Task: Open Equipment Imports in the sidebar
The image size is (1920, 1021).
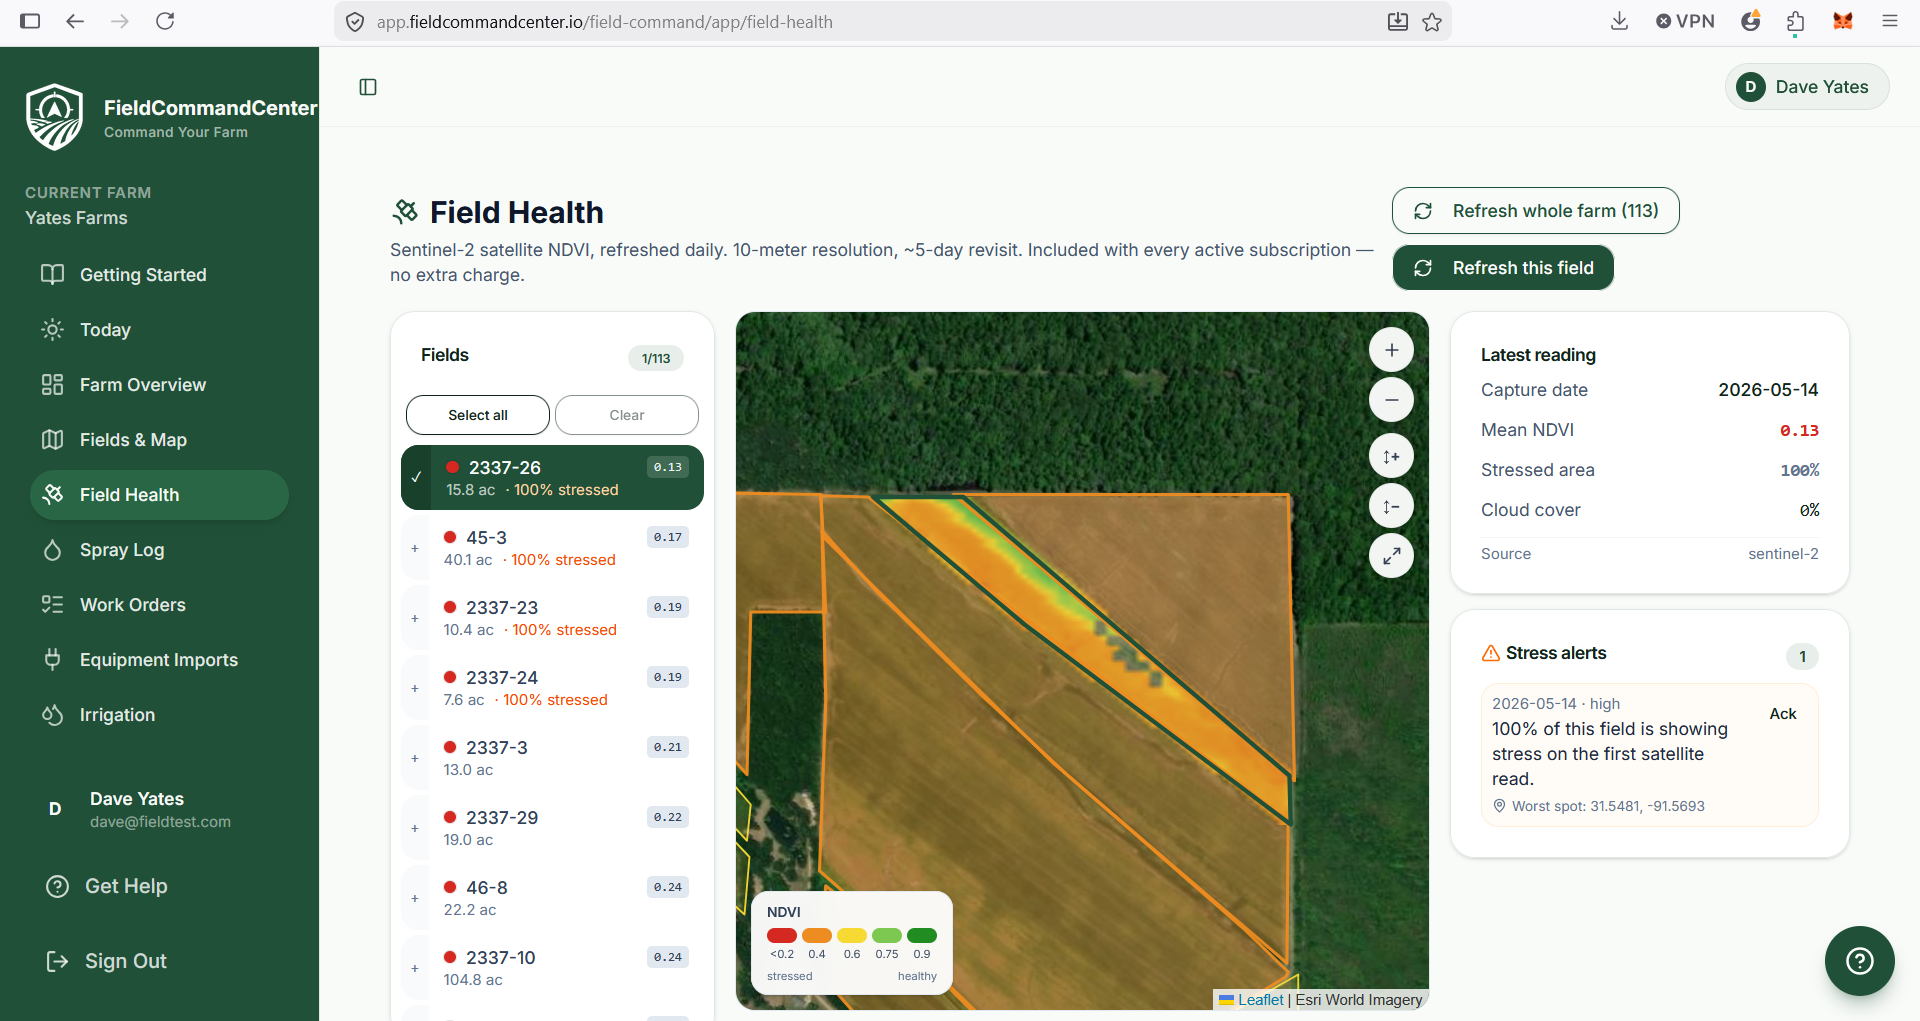Action: (x=159, y=660)
